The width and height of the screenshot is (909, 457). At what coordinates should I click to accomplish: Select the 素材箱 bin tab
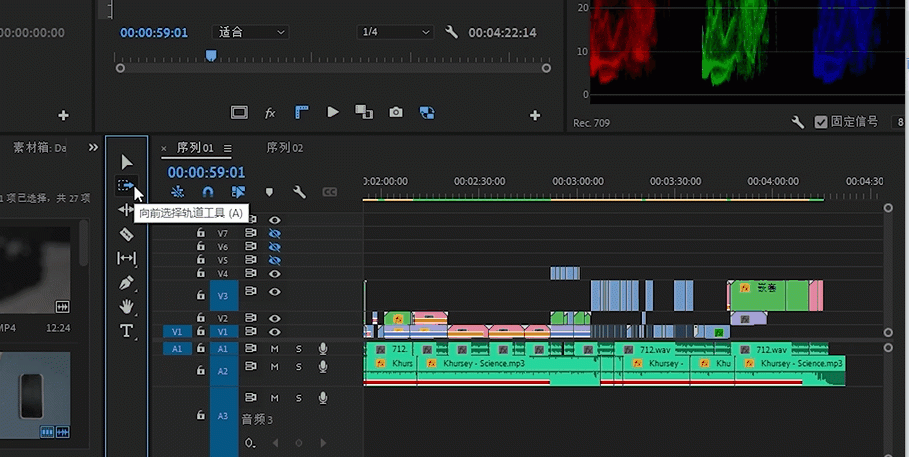click(39, 148)
